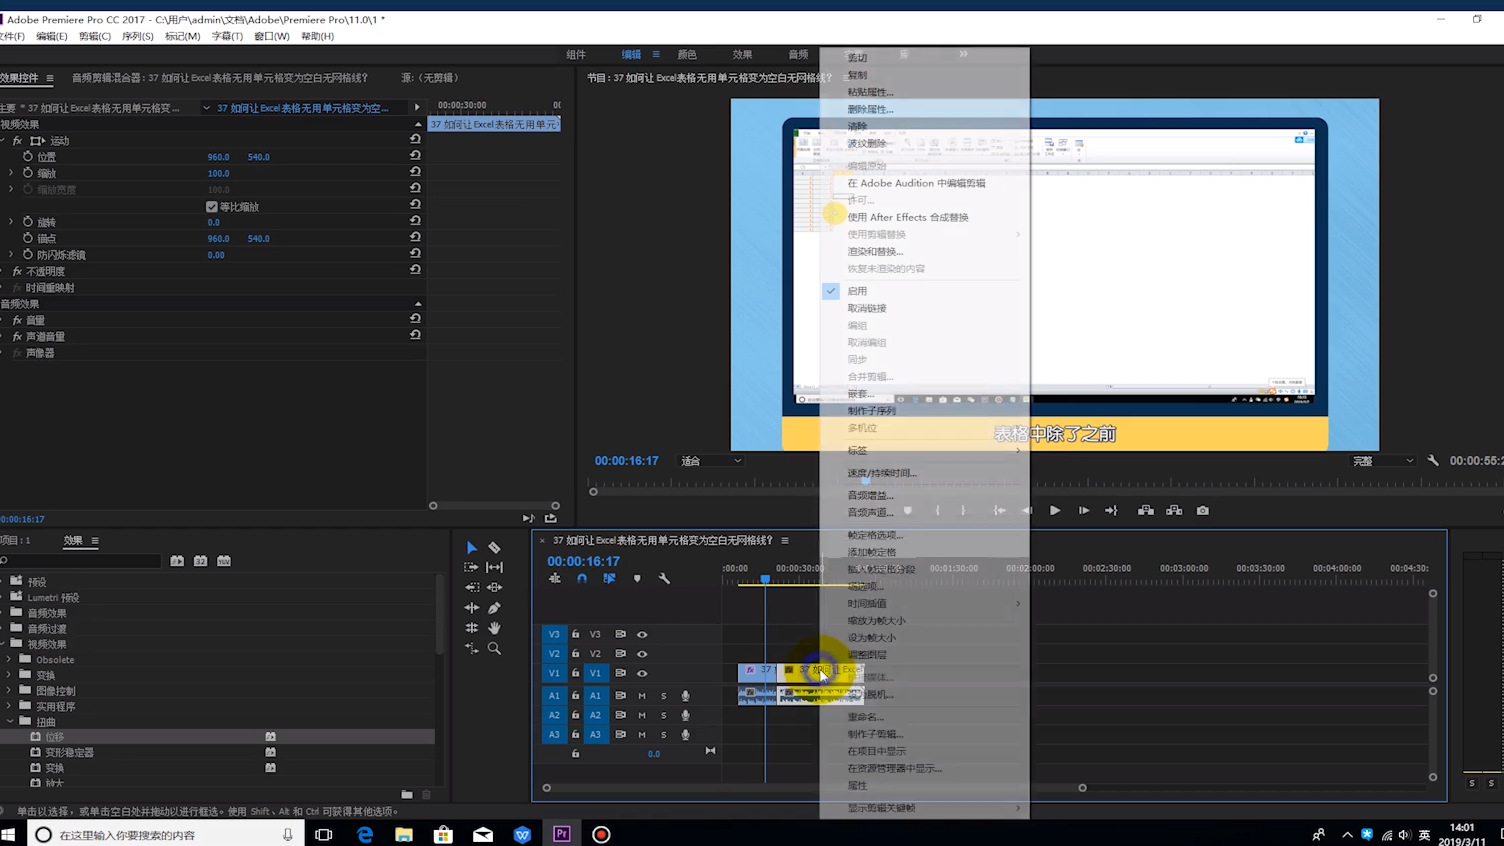Open the 适合 zoom level dropdown
This screenshot has width=1504, height=846.
tap(711, 461)
